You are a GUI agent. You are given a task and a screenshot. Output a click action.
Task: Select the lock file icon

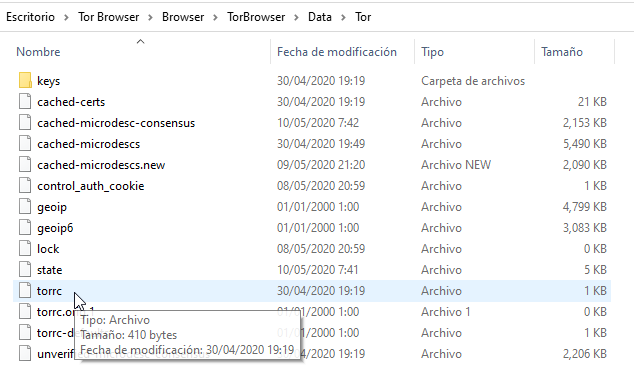point(25,249)
